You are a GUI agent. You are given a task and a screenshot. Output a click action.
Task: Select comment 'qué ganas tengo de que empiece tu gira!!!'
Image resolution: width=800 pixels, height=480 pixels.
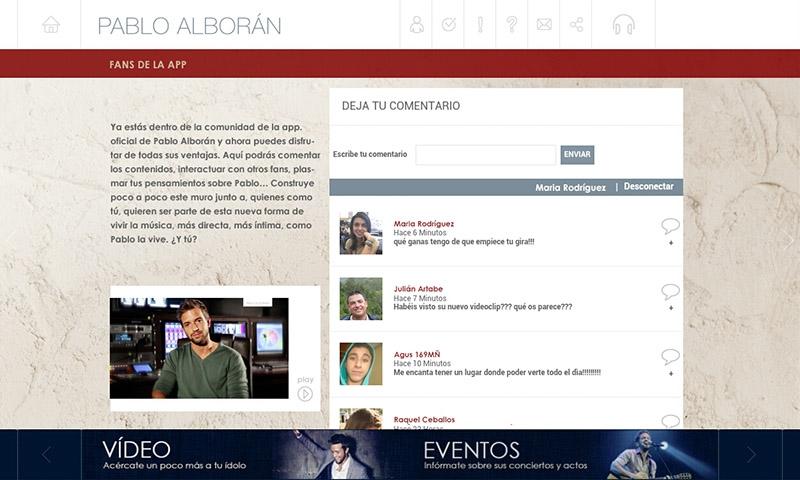pos(464,242)
